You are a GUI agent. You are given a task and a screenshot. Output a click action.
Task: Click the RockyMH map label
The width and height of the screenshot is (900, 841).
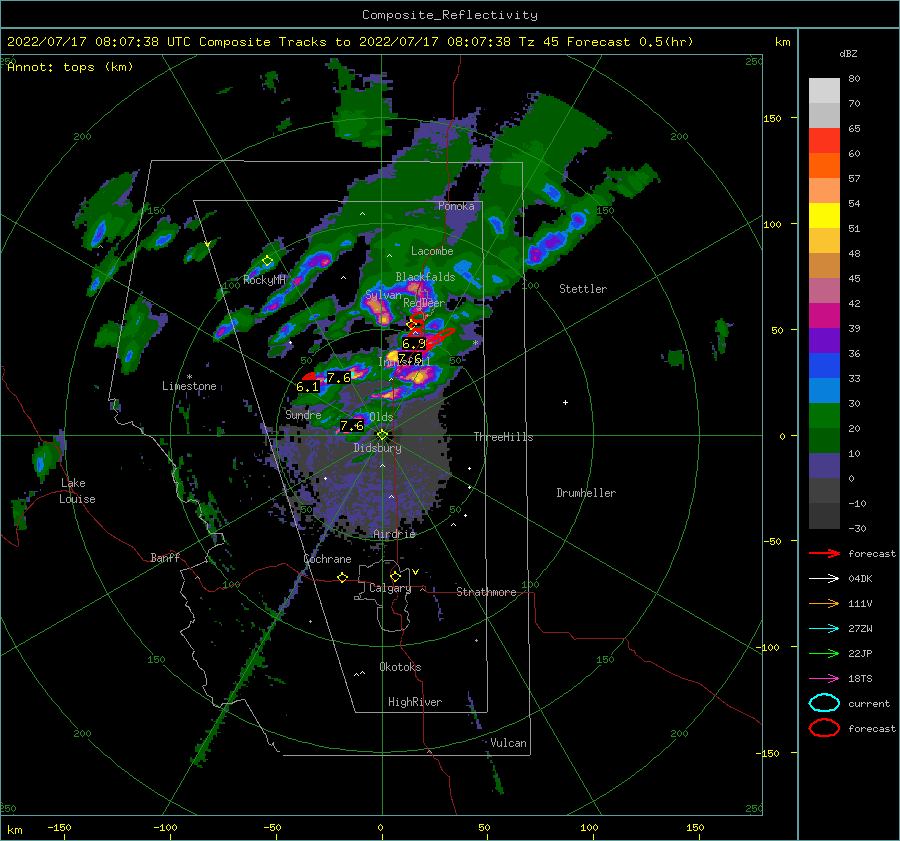coord(265,280)
